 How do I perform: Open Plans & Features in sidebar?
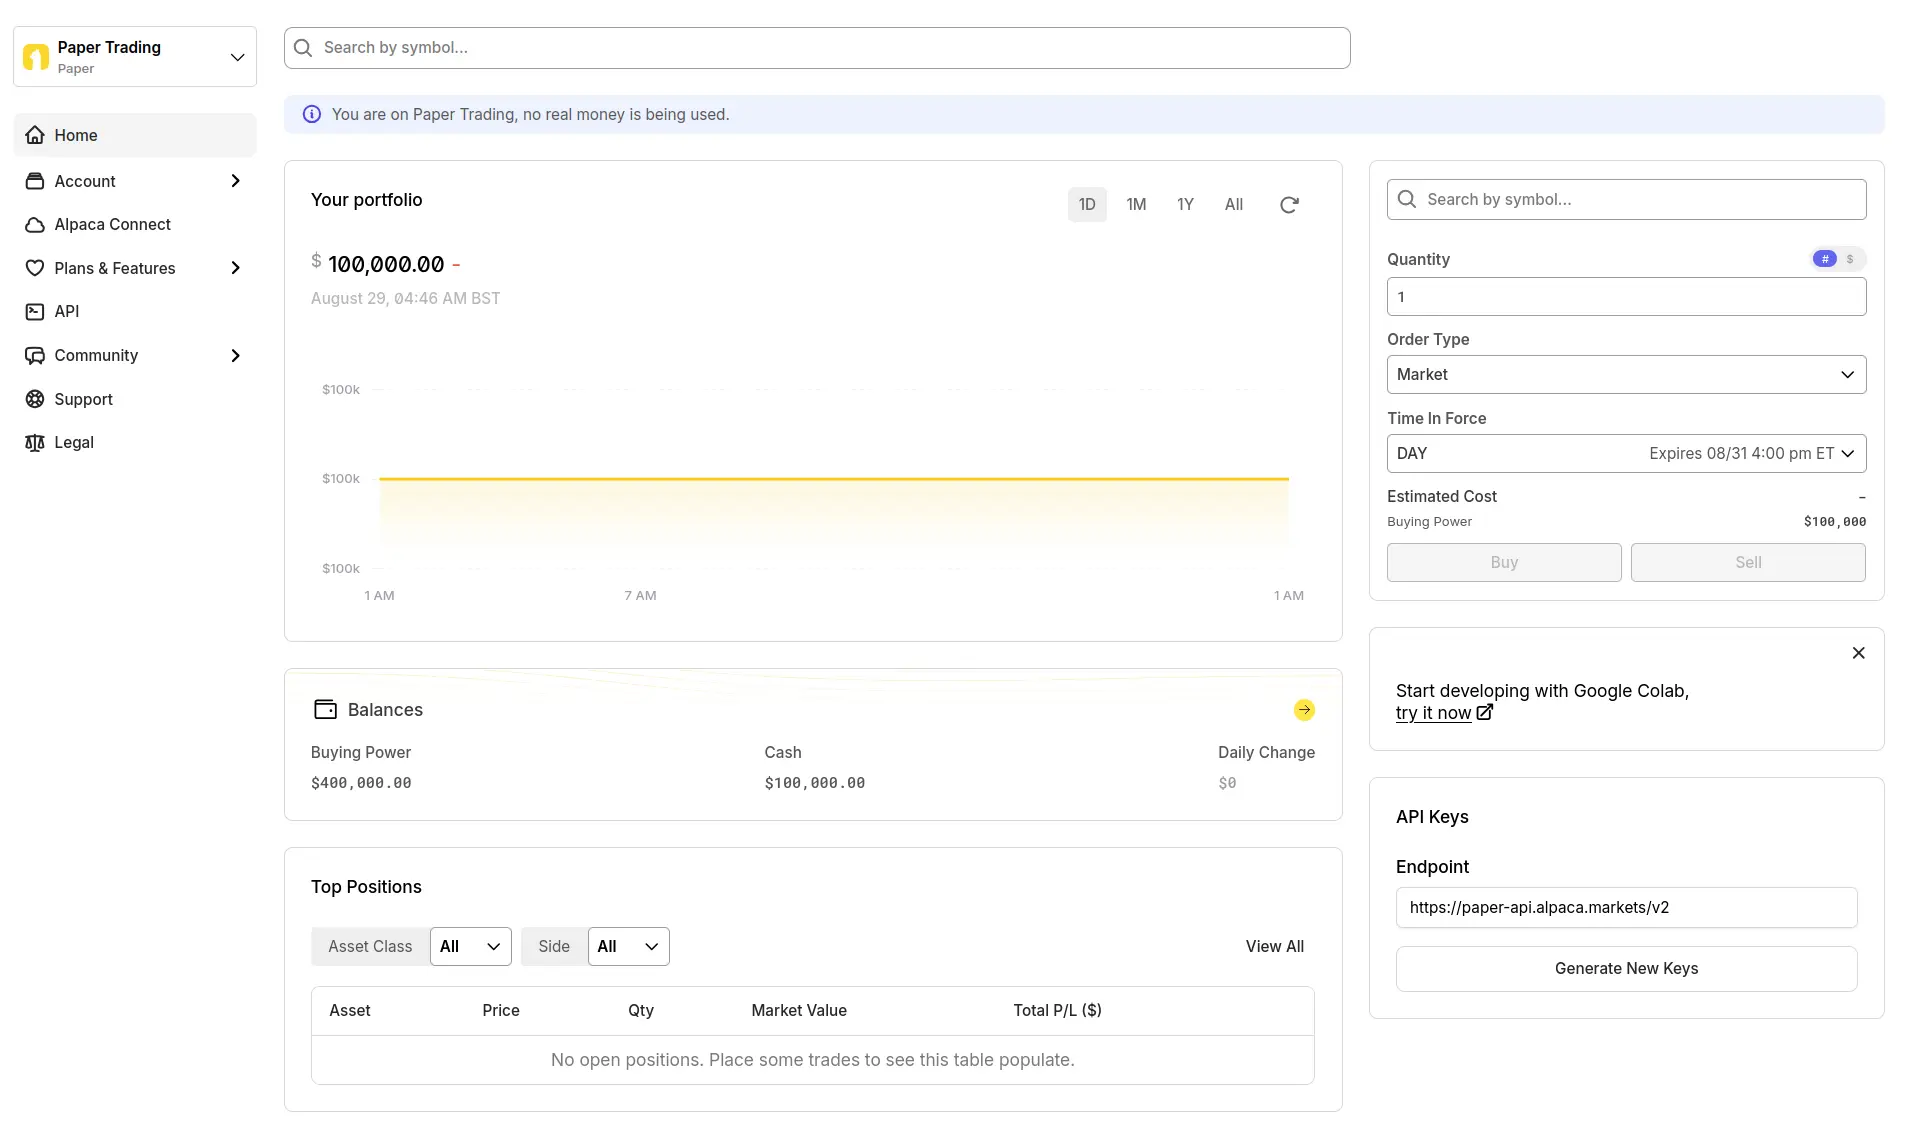pyautogui.click(x=135, y=268)
